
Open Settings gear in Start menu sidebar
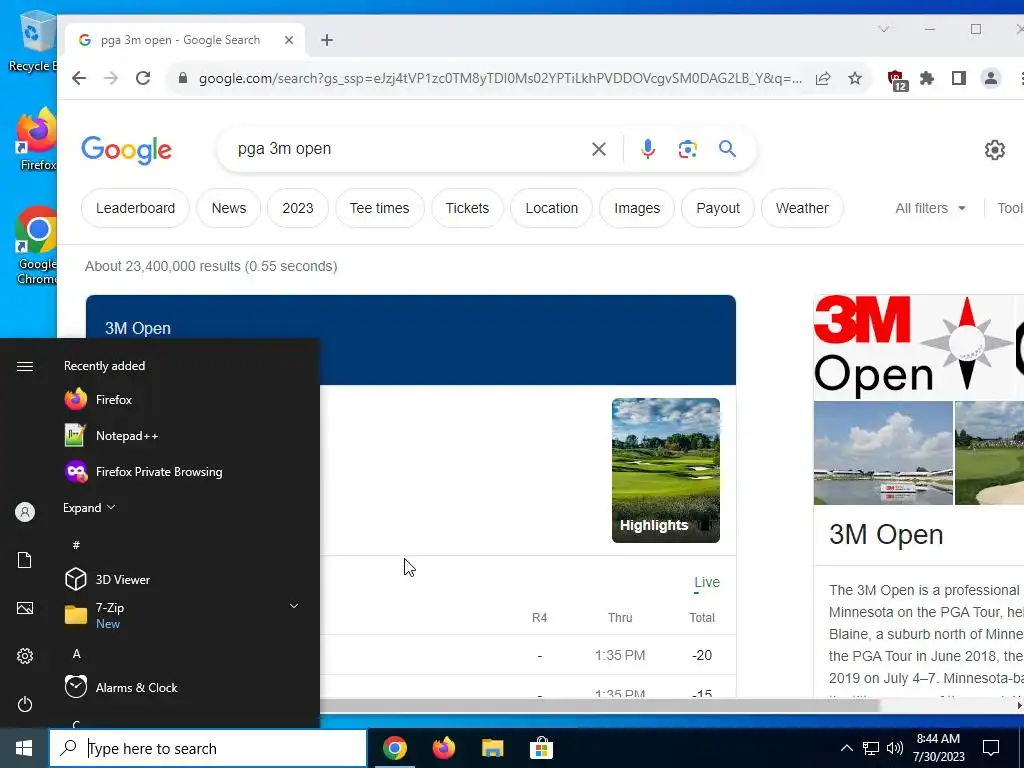pyautogui.click(x=25, y=656)
